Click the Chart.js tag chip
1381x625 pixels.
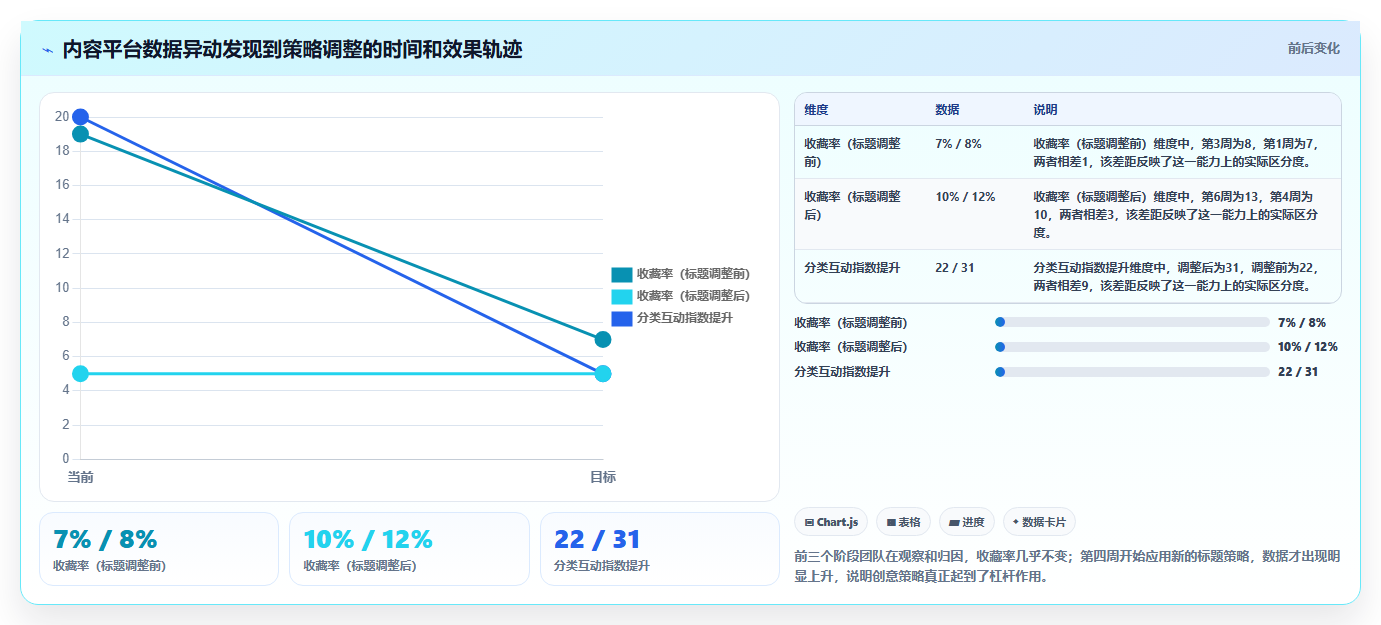pos(831,522)
